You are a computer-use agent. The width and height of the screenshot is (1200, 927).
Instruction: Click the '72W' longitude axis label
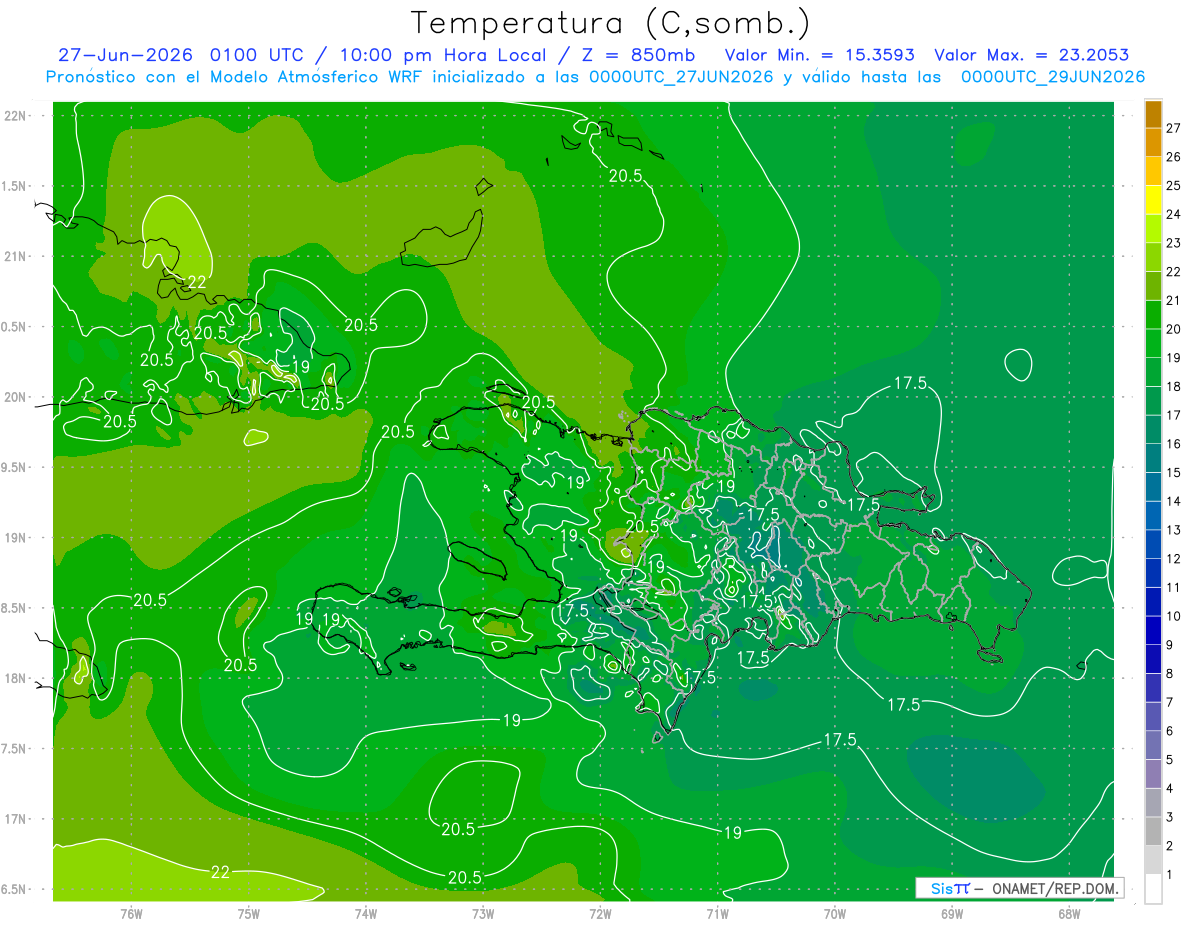[x=600, y=913]
